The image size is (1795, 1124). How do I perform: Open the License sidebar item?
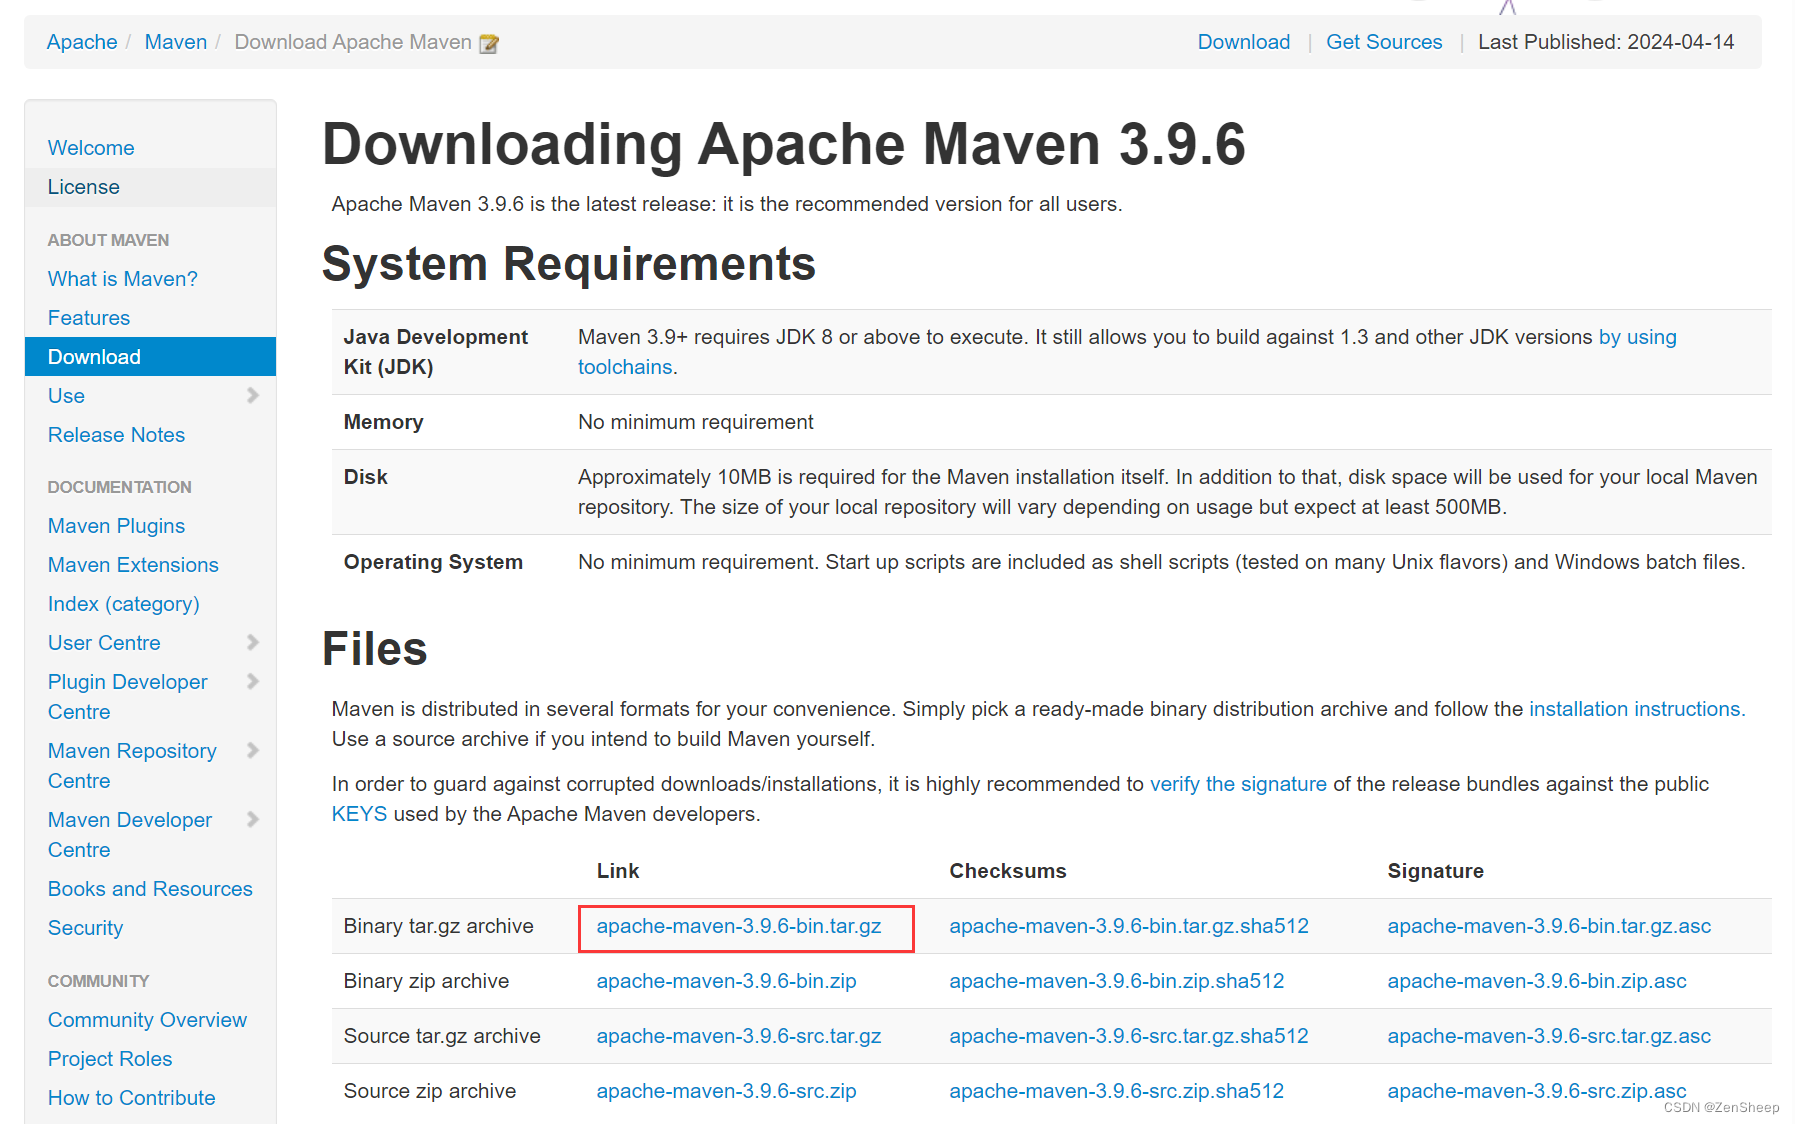pyautogui.click(x=84, y=187)
